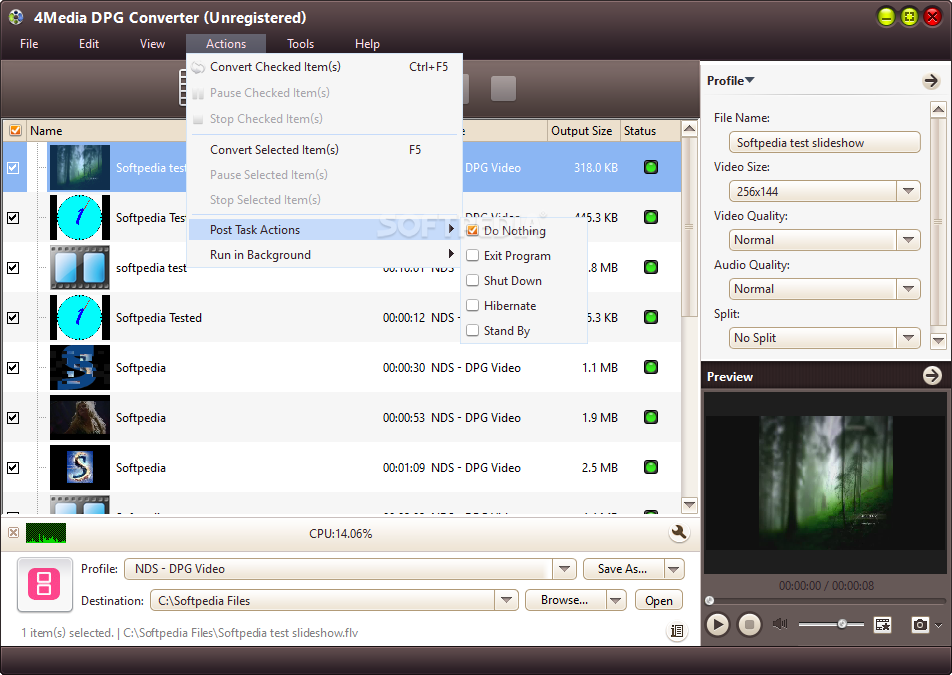Uncheck the checkbox for the 00:01:09 Softpedia row
The width and height of the screenshot is (952, 675).
coord(13,468)
